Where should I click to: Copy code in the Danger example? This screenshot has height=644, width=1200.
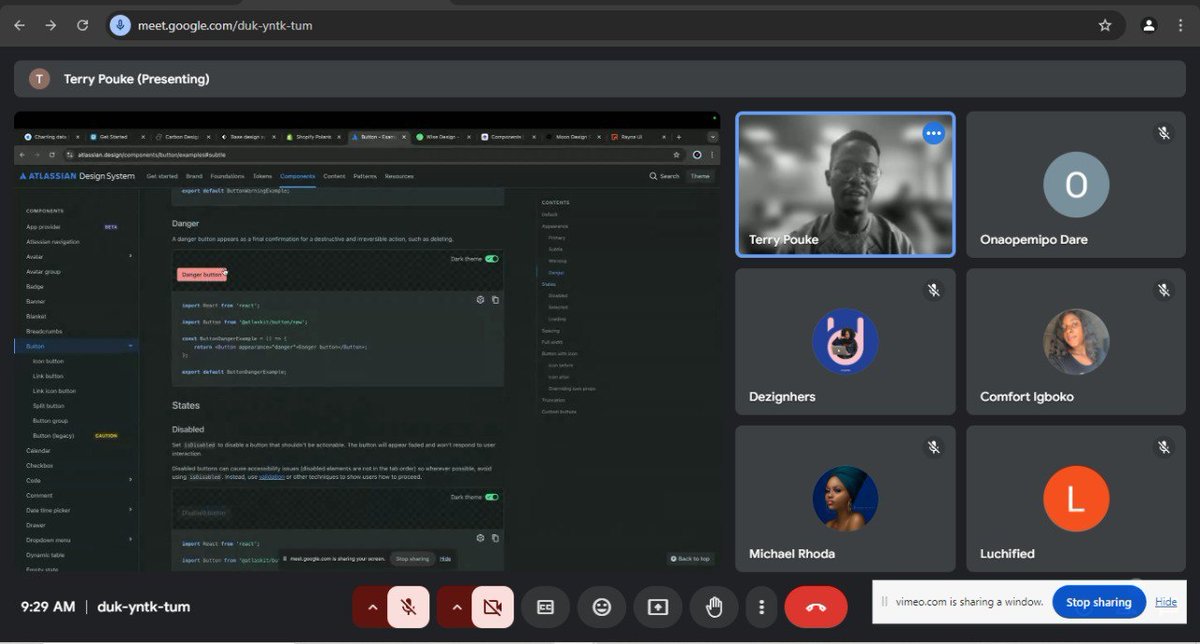coord(495,299)
